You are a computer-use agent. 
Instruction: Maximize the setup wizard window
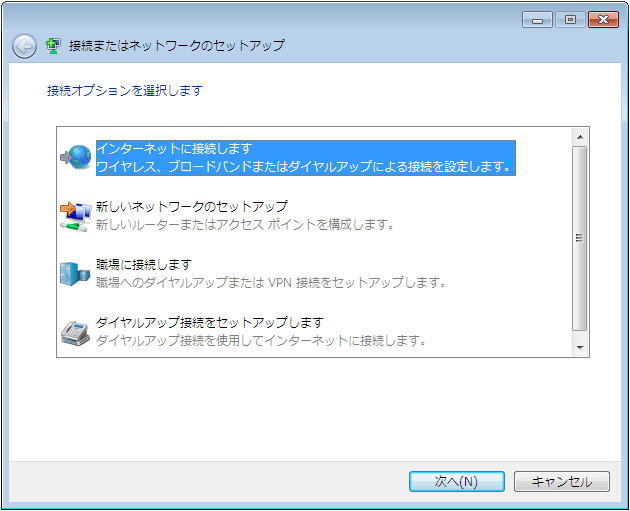tap(570, 20)
